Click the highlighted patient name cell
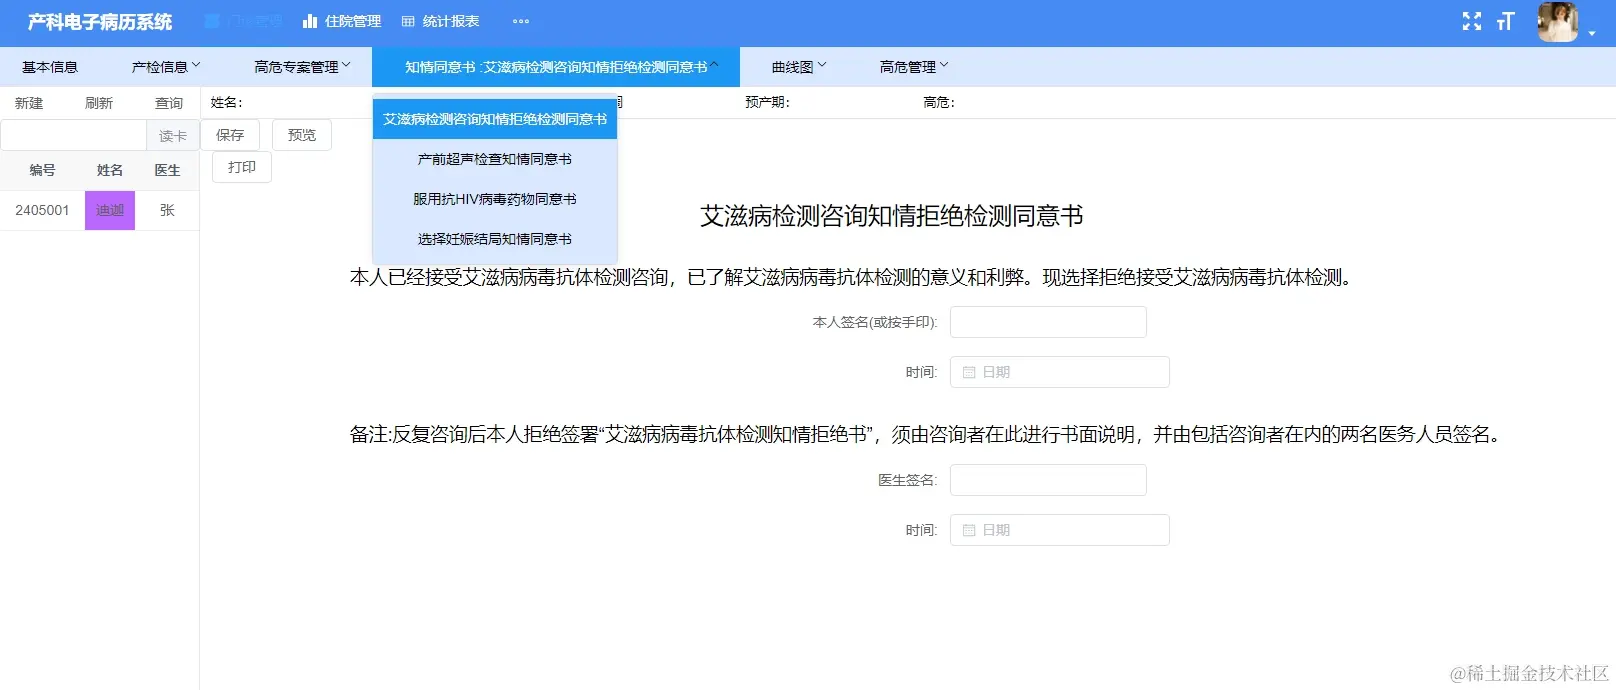Viewport: 1616px width, 690px height. (x=110, y=210)
